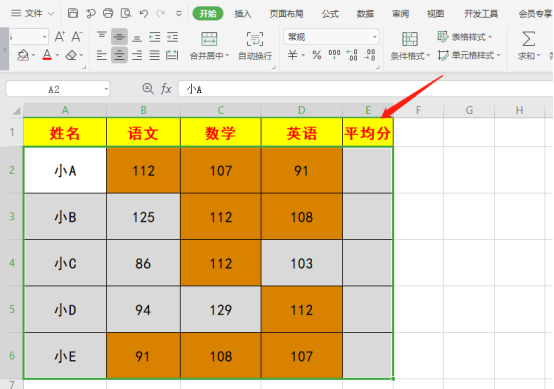The image size is (554, 389).
Task: Switch to the 公式 tab
Action: (330, 14)
